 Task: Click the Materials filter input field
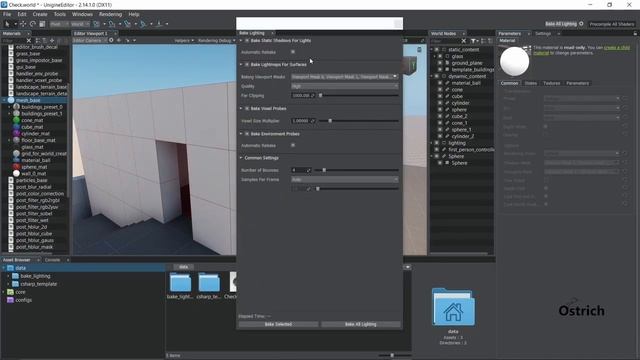pos(13,41)
